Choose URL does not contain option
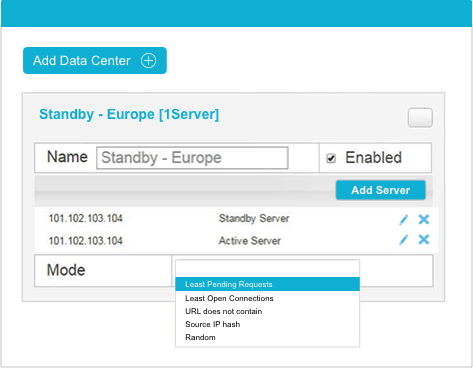Screen dimensions: 473x368 pyautogui.click(x=267, y=311)
